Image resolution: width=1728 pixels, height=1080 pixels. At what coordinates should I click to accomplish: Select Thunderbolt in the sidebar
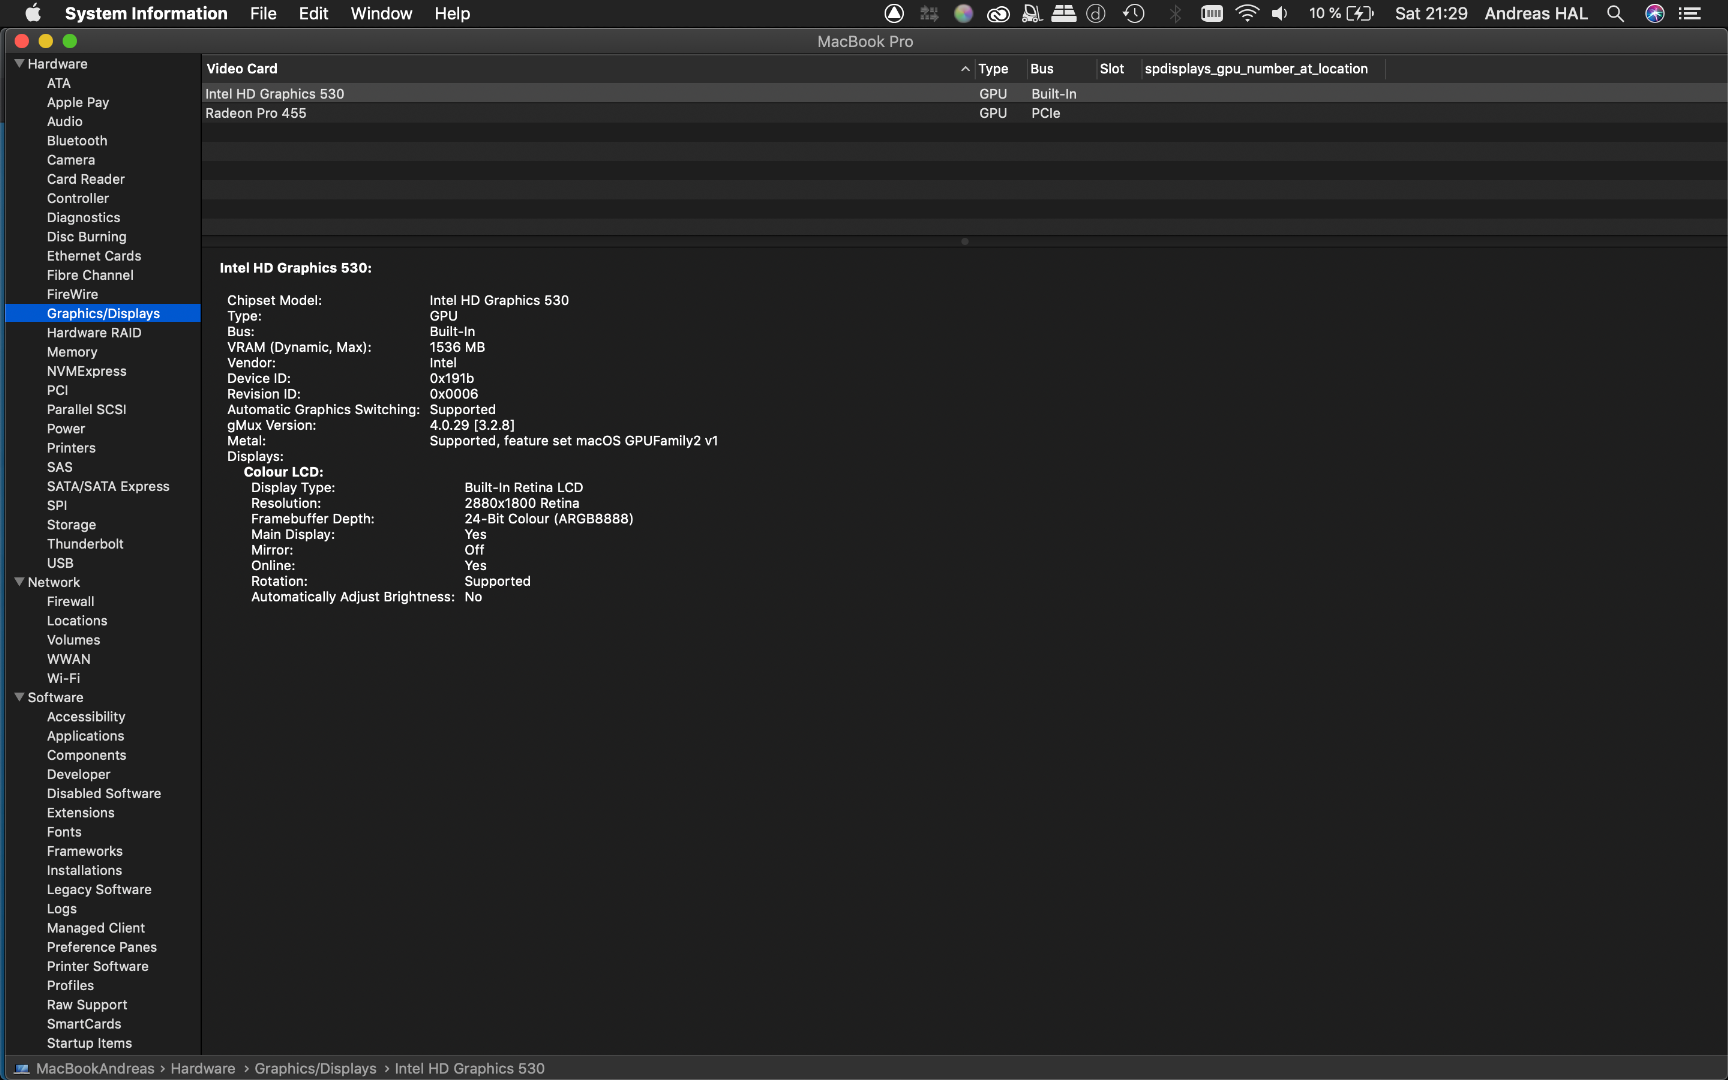coord(85,544)
